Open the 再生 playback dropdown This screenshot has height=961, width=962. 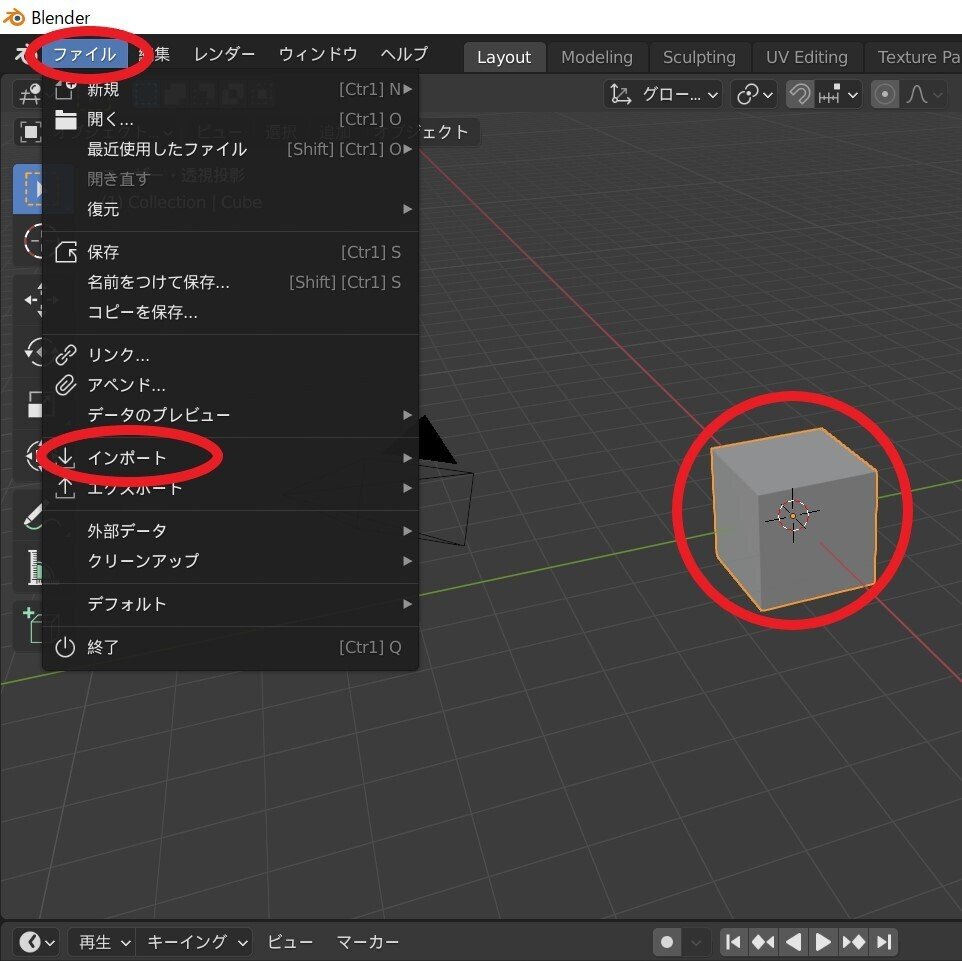coord(102,941)
